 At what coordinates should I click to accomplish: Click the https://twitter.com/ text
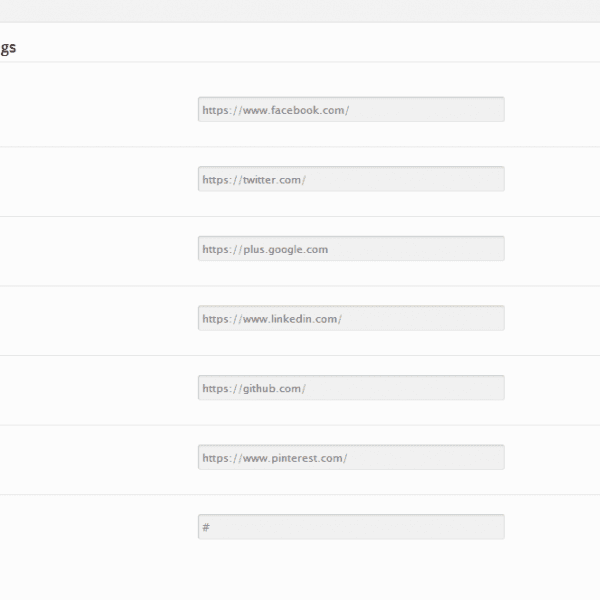coord(254,180)
